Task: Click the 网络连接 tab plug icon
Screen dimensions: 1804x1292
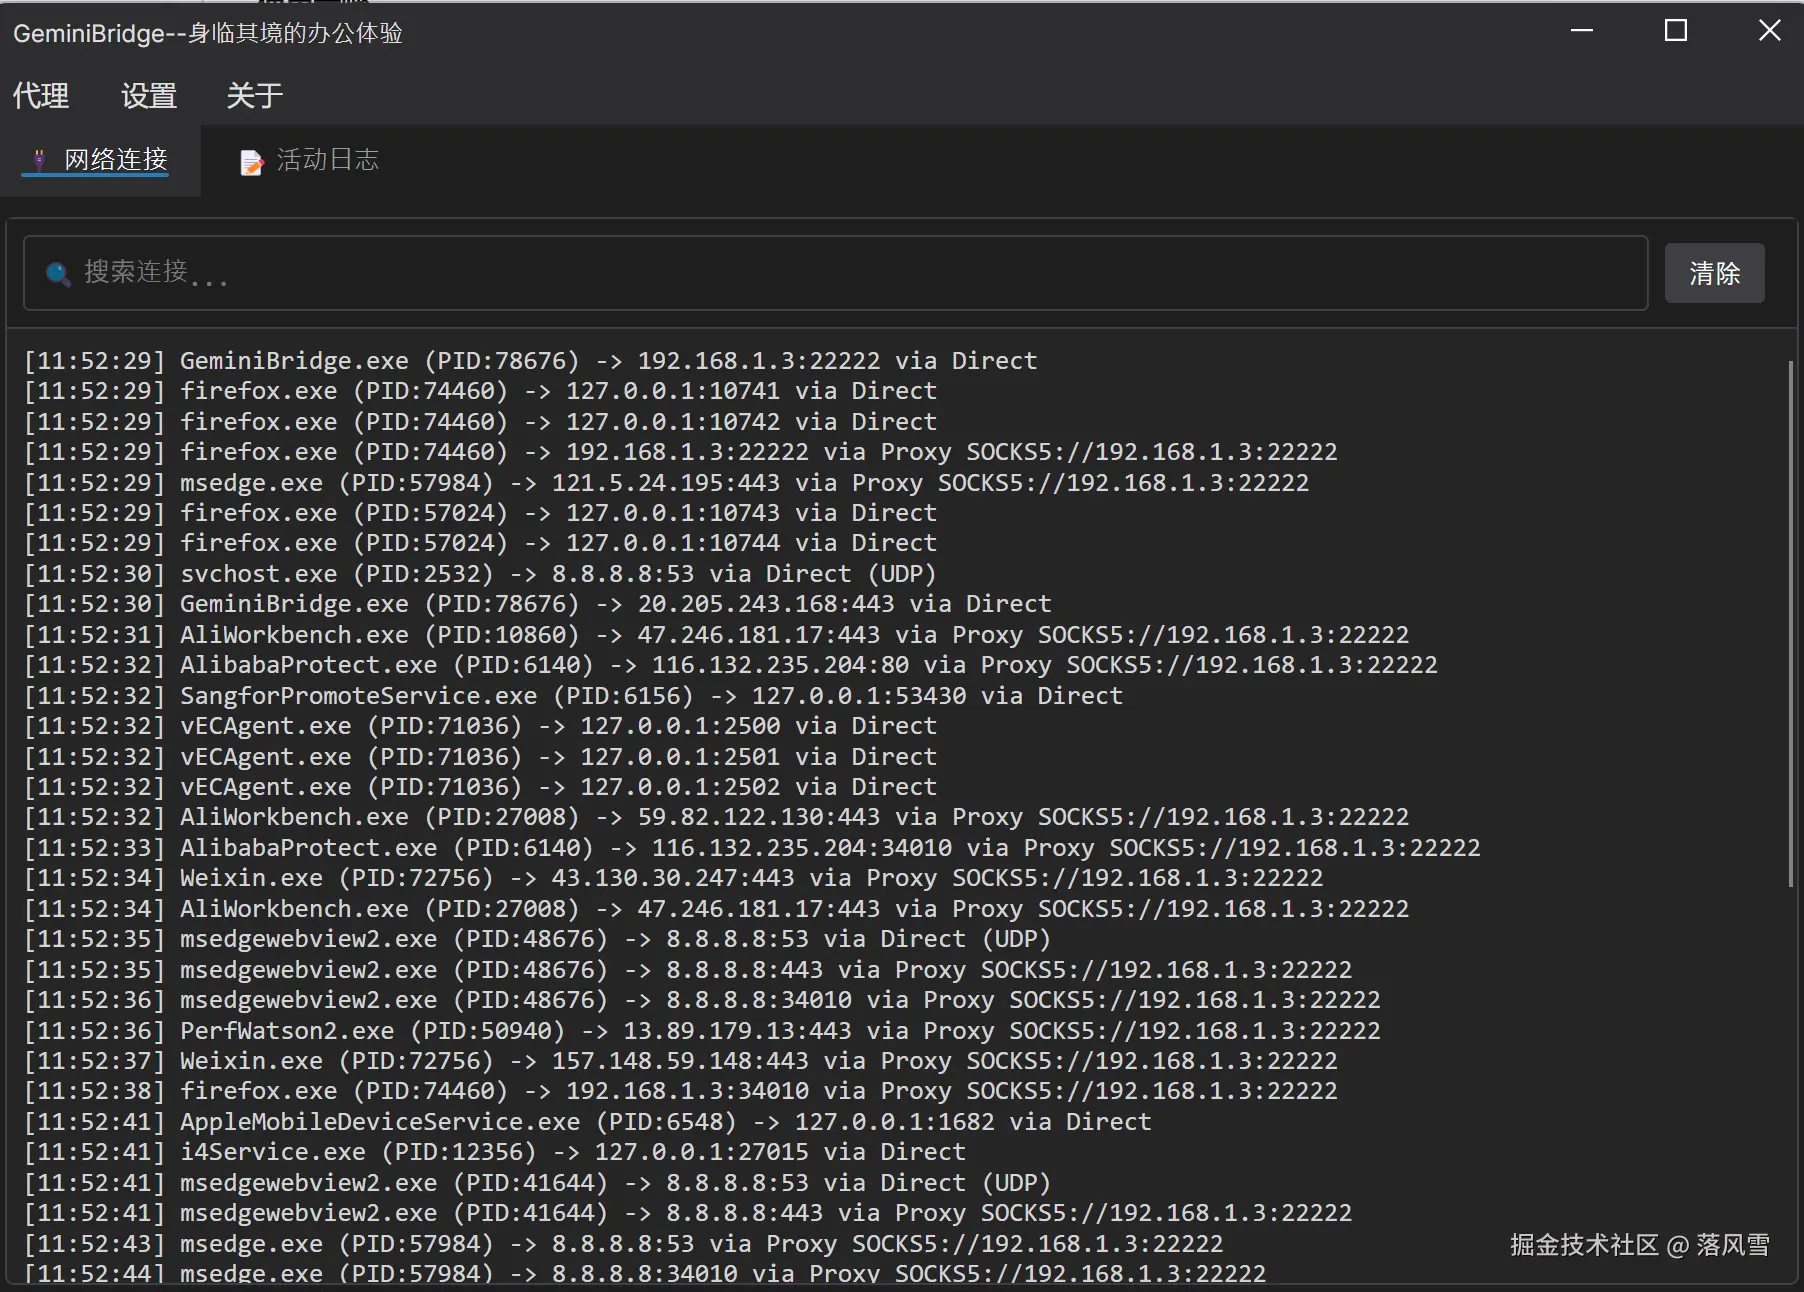Action: pyautogui.click(x=39, y=160)
